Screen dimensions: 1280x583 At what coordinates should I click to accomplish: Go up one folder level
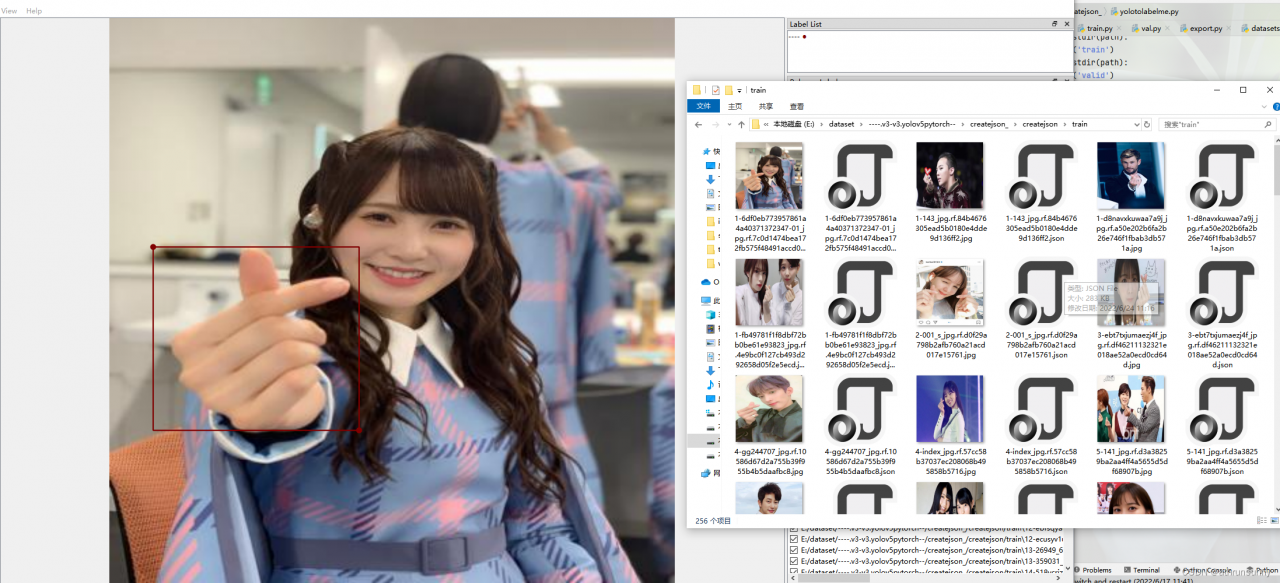tap(741, 125)
